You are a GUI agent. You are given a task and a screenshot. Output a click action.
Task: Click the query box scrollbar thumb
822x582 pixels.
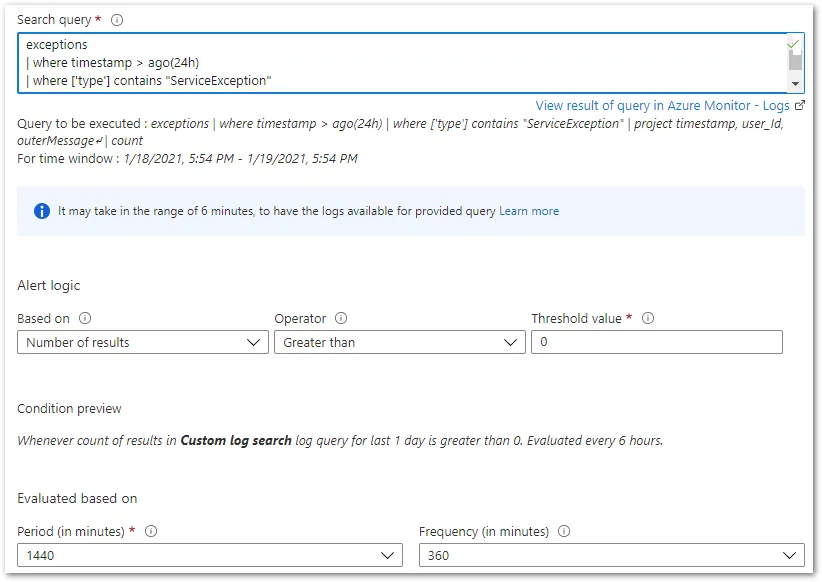tap(796, 60)
